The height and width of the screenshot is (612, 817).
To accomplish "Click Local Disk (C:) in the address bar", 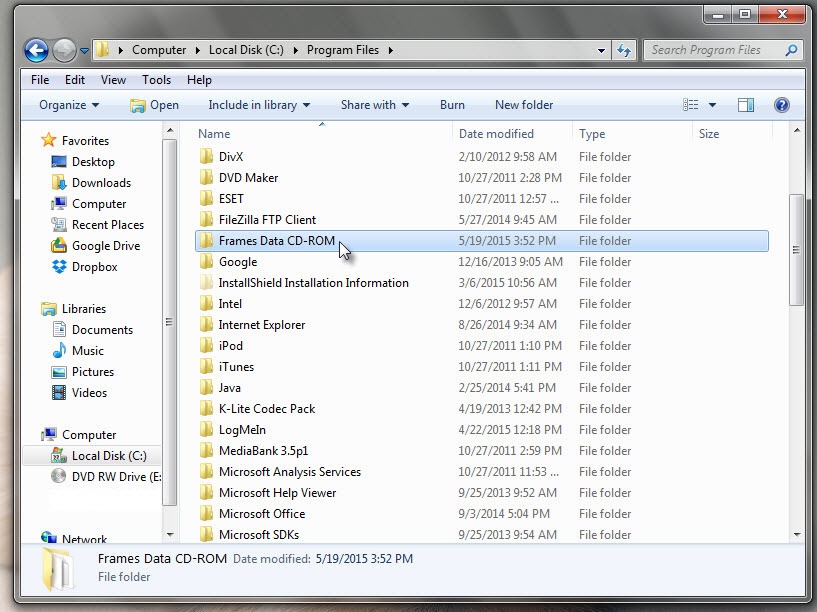I will pyautogui.click(x=246, y=50).
